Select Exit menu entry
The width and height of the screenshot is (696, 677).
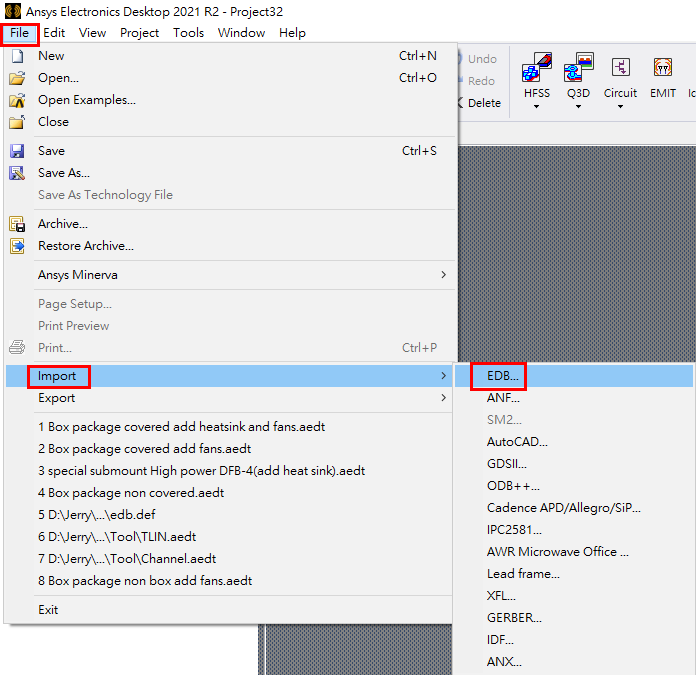(x=229, y=610)
